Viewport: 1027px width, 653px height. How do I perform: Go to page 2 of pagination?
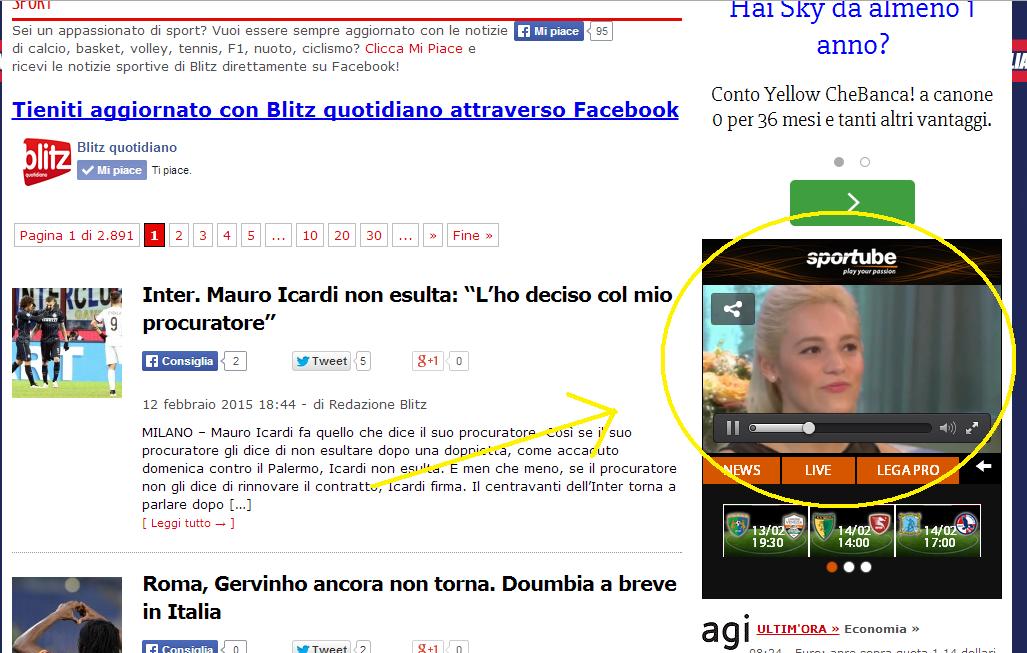pyautogui.click(x=179, y=235)
